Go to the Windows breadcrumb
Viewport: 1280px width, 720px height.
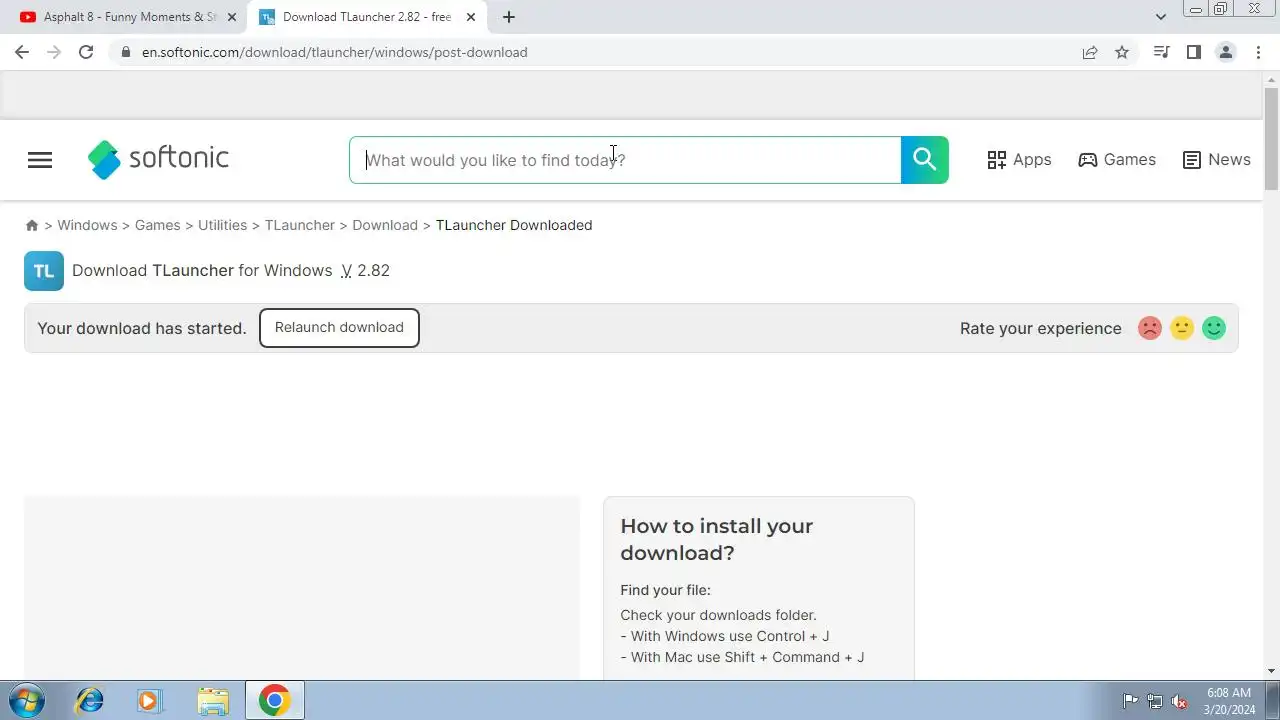click(x=87, y=225)
